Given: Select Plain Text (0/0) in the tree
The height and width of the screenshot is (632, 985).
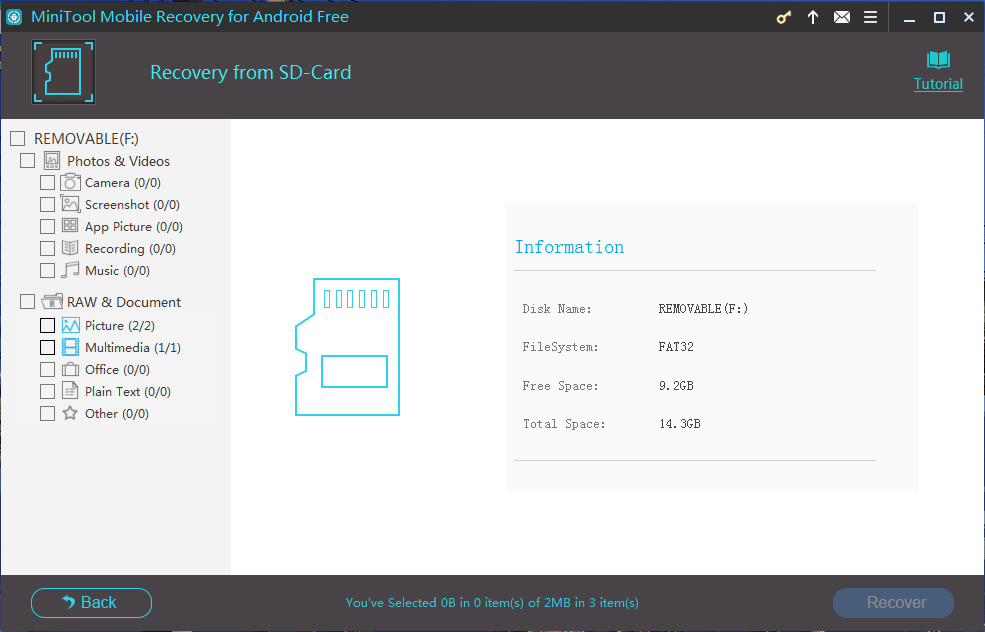Looking at the screenshot, I should (x=128, y=391).
